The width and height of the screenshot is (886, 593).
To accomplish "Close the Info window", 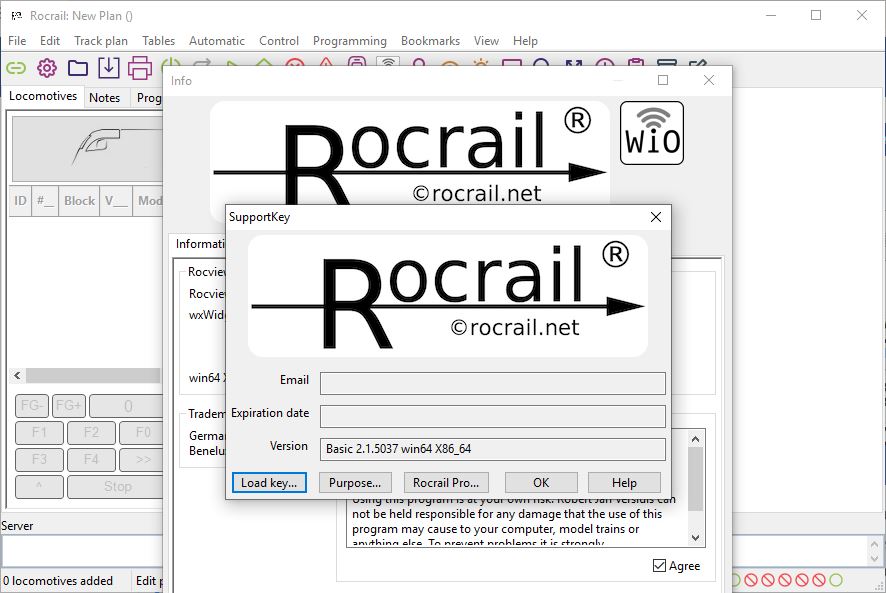I will click(709, 80).
